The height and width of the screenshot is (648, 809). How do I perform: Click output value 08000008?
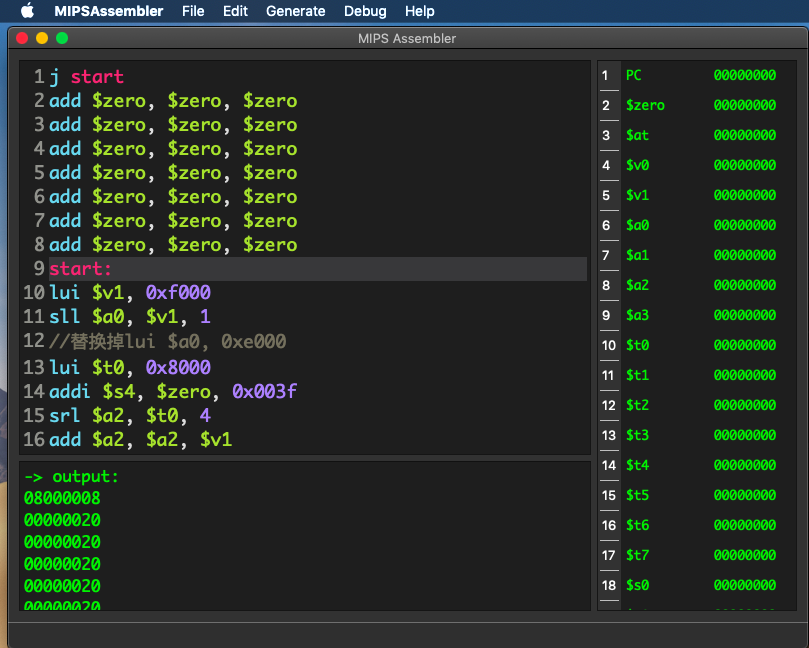pyautogui.click(x=62, y=498)
